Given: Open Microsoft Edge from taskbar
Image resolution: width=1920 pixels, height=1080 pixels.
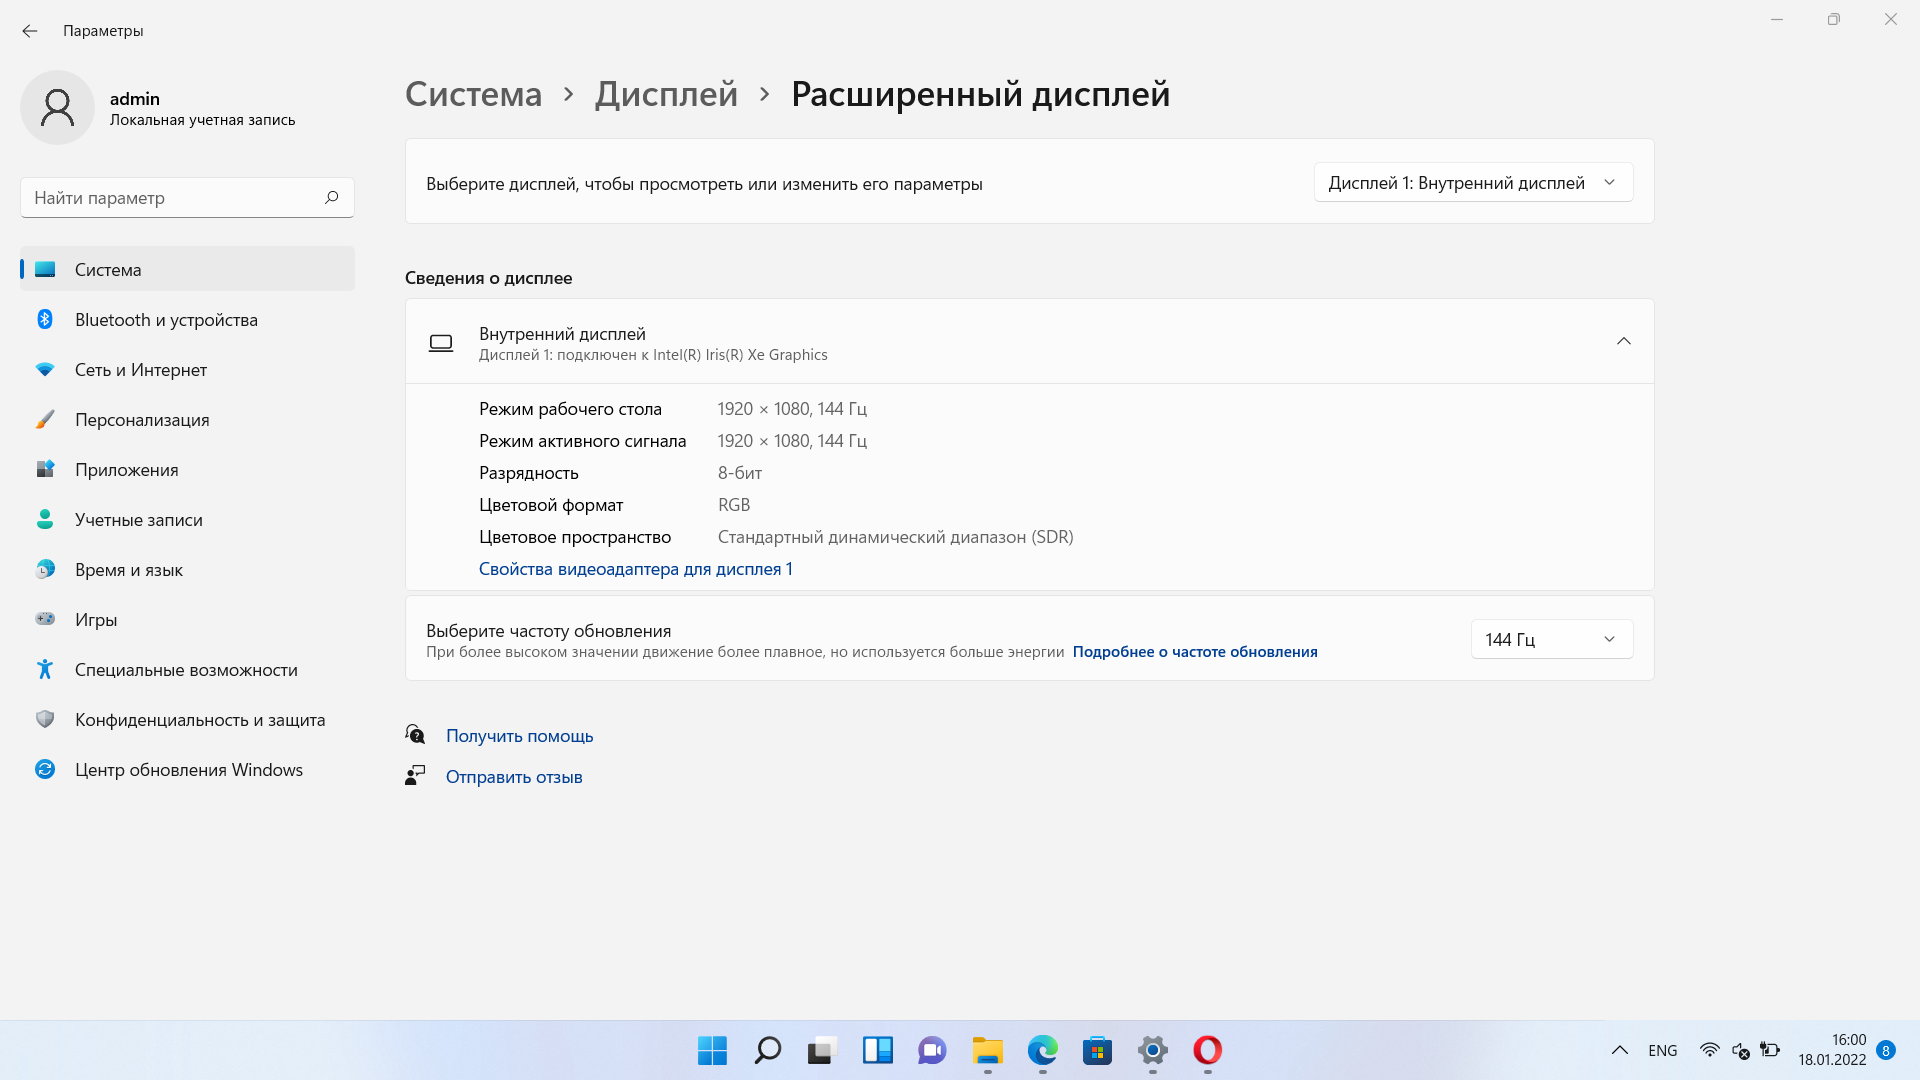Looking at the screenshot, I should [x=1042, y=1050].
